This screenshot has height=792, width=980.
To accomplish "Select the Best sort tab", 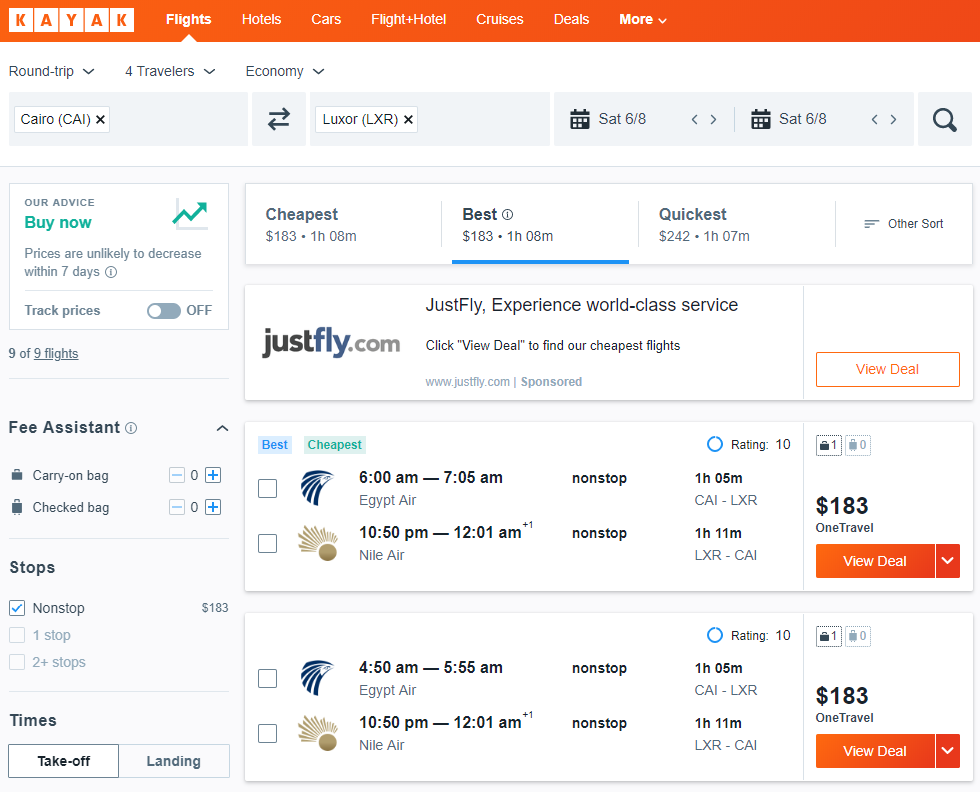I will [540, 224].
